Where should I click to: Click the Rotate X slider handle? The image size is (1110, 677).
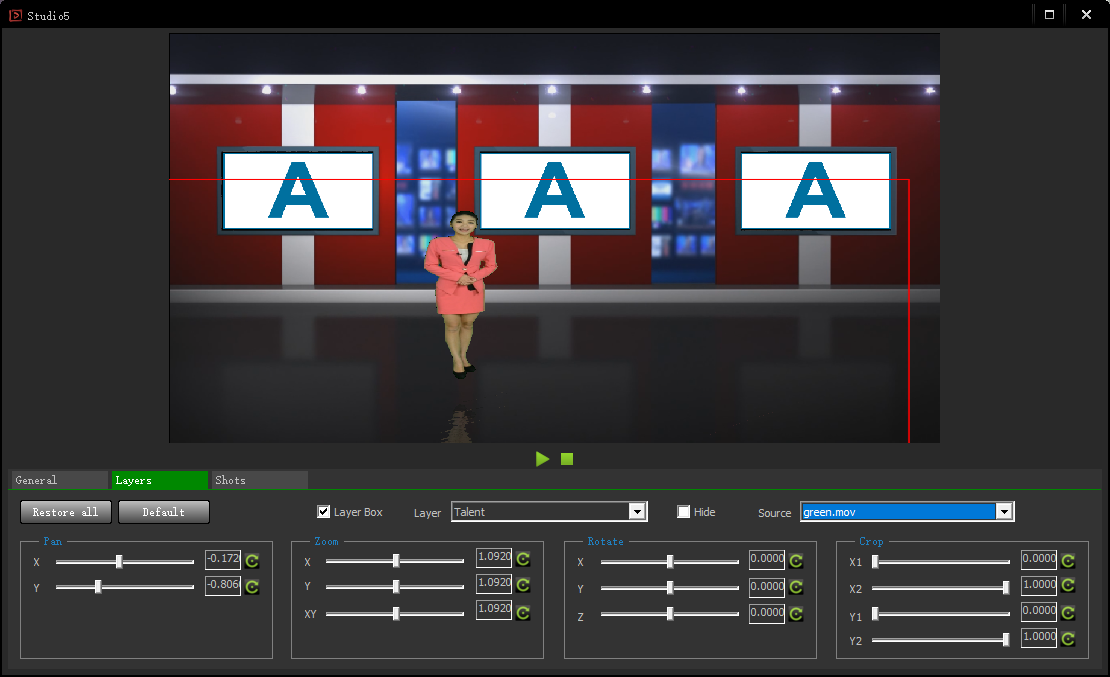pyautogui.click(x=670, y=562)
